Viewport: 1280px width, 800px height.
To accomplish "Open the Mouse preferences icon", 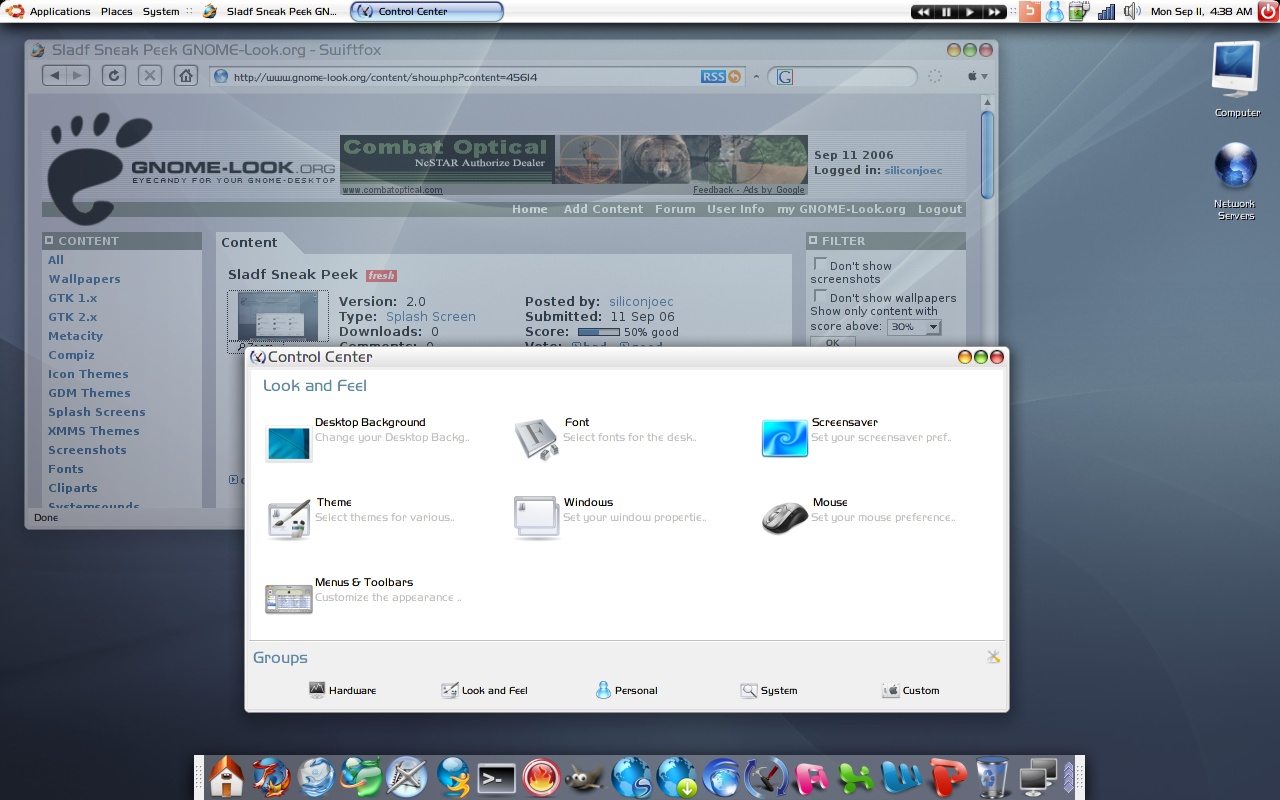I will tap(785, 517).
